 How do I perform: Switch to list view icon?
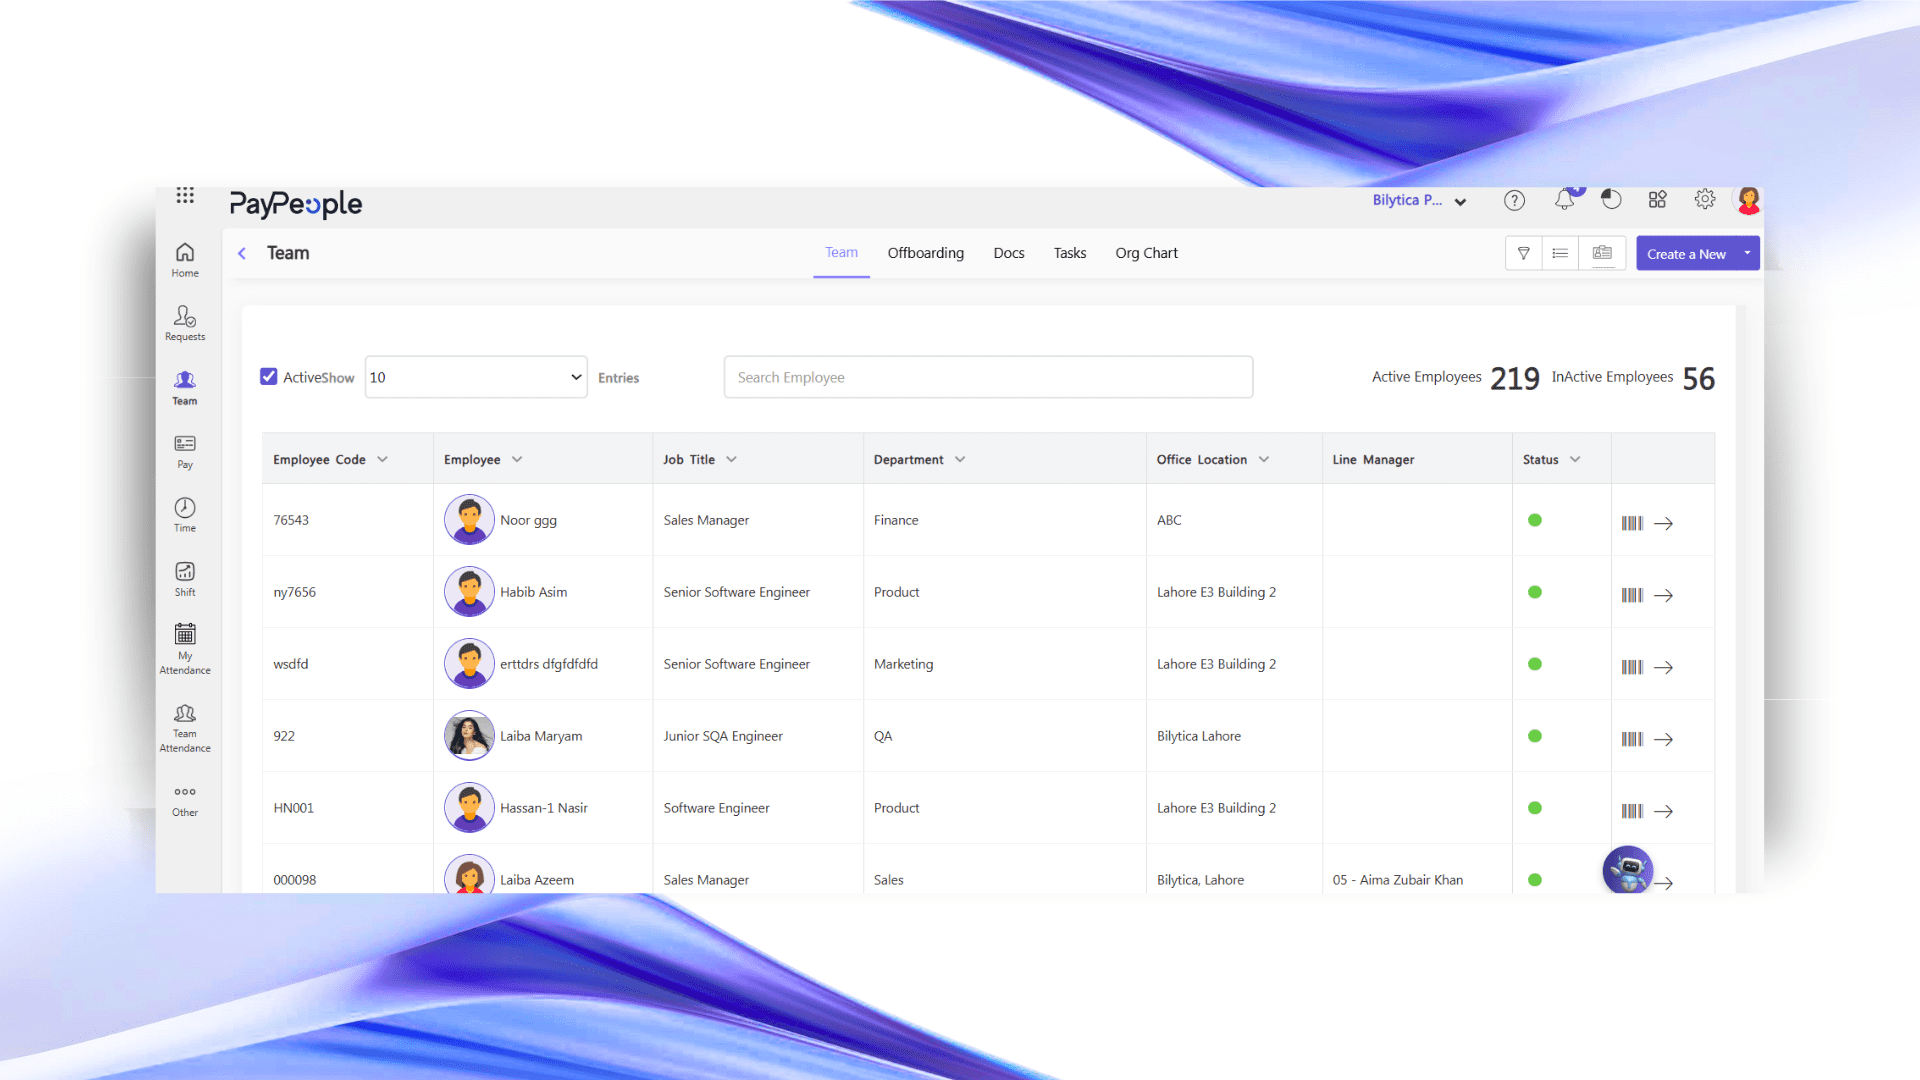click(1560, 254)
